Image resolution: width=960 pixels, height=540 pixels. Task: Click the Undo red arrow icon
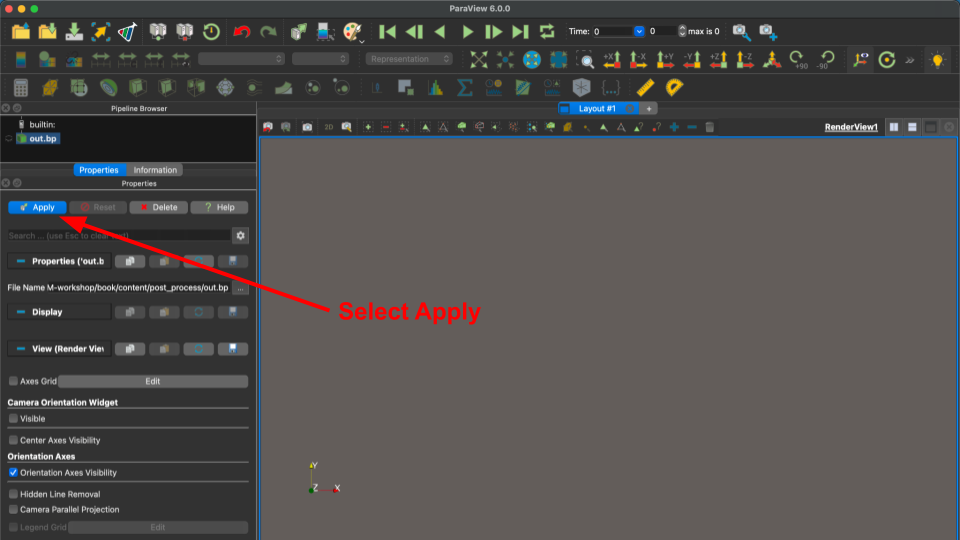[x=242, y=31]
